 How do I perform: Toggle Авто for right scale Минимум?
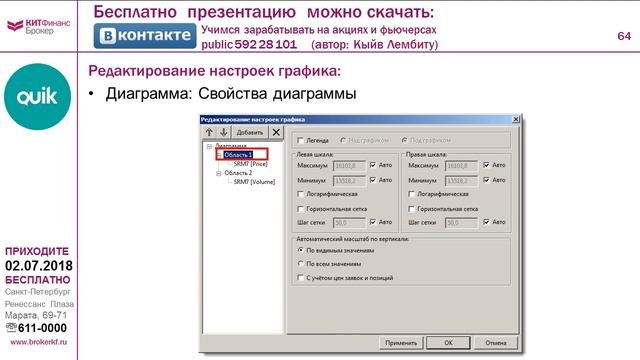click(486, 180)
